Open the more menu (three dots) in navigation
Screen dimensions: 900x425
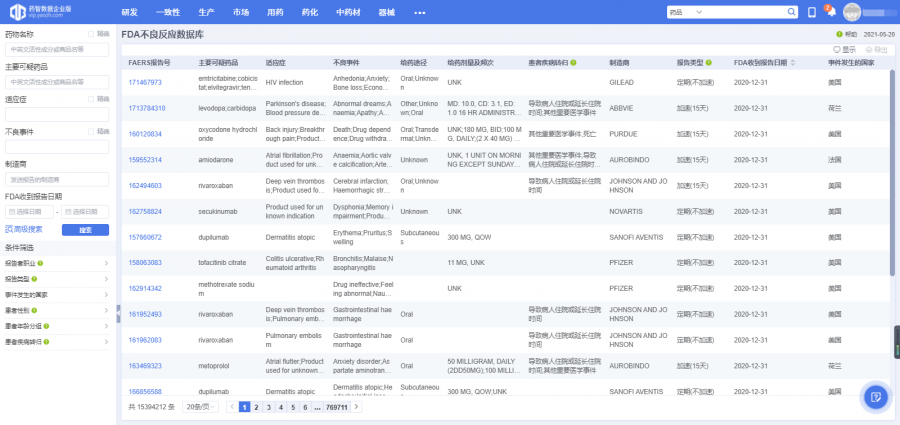[x=420, y=12]
